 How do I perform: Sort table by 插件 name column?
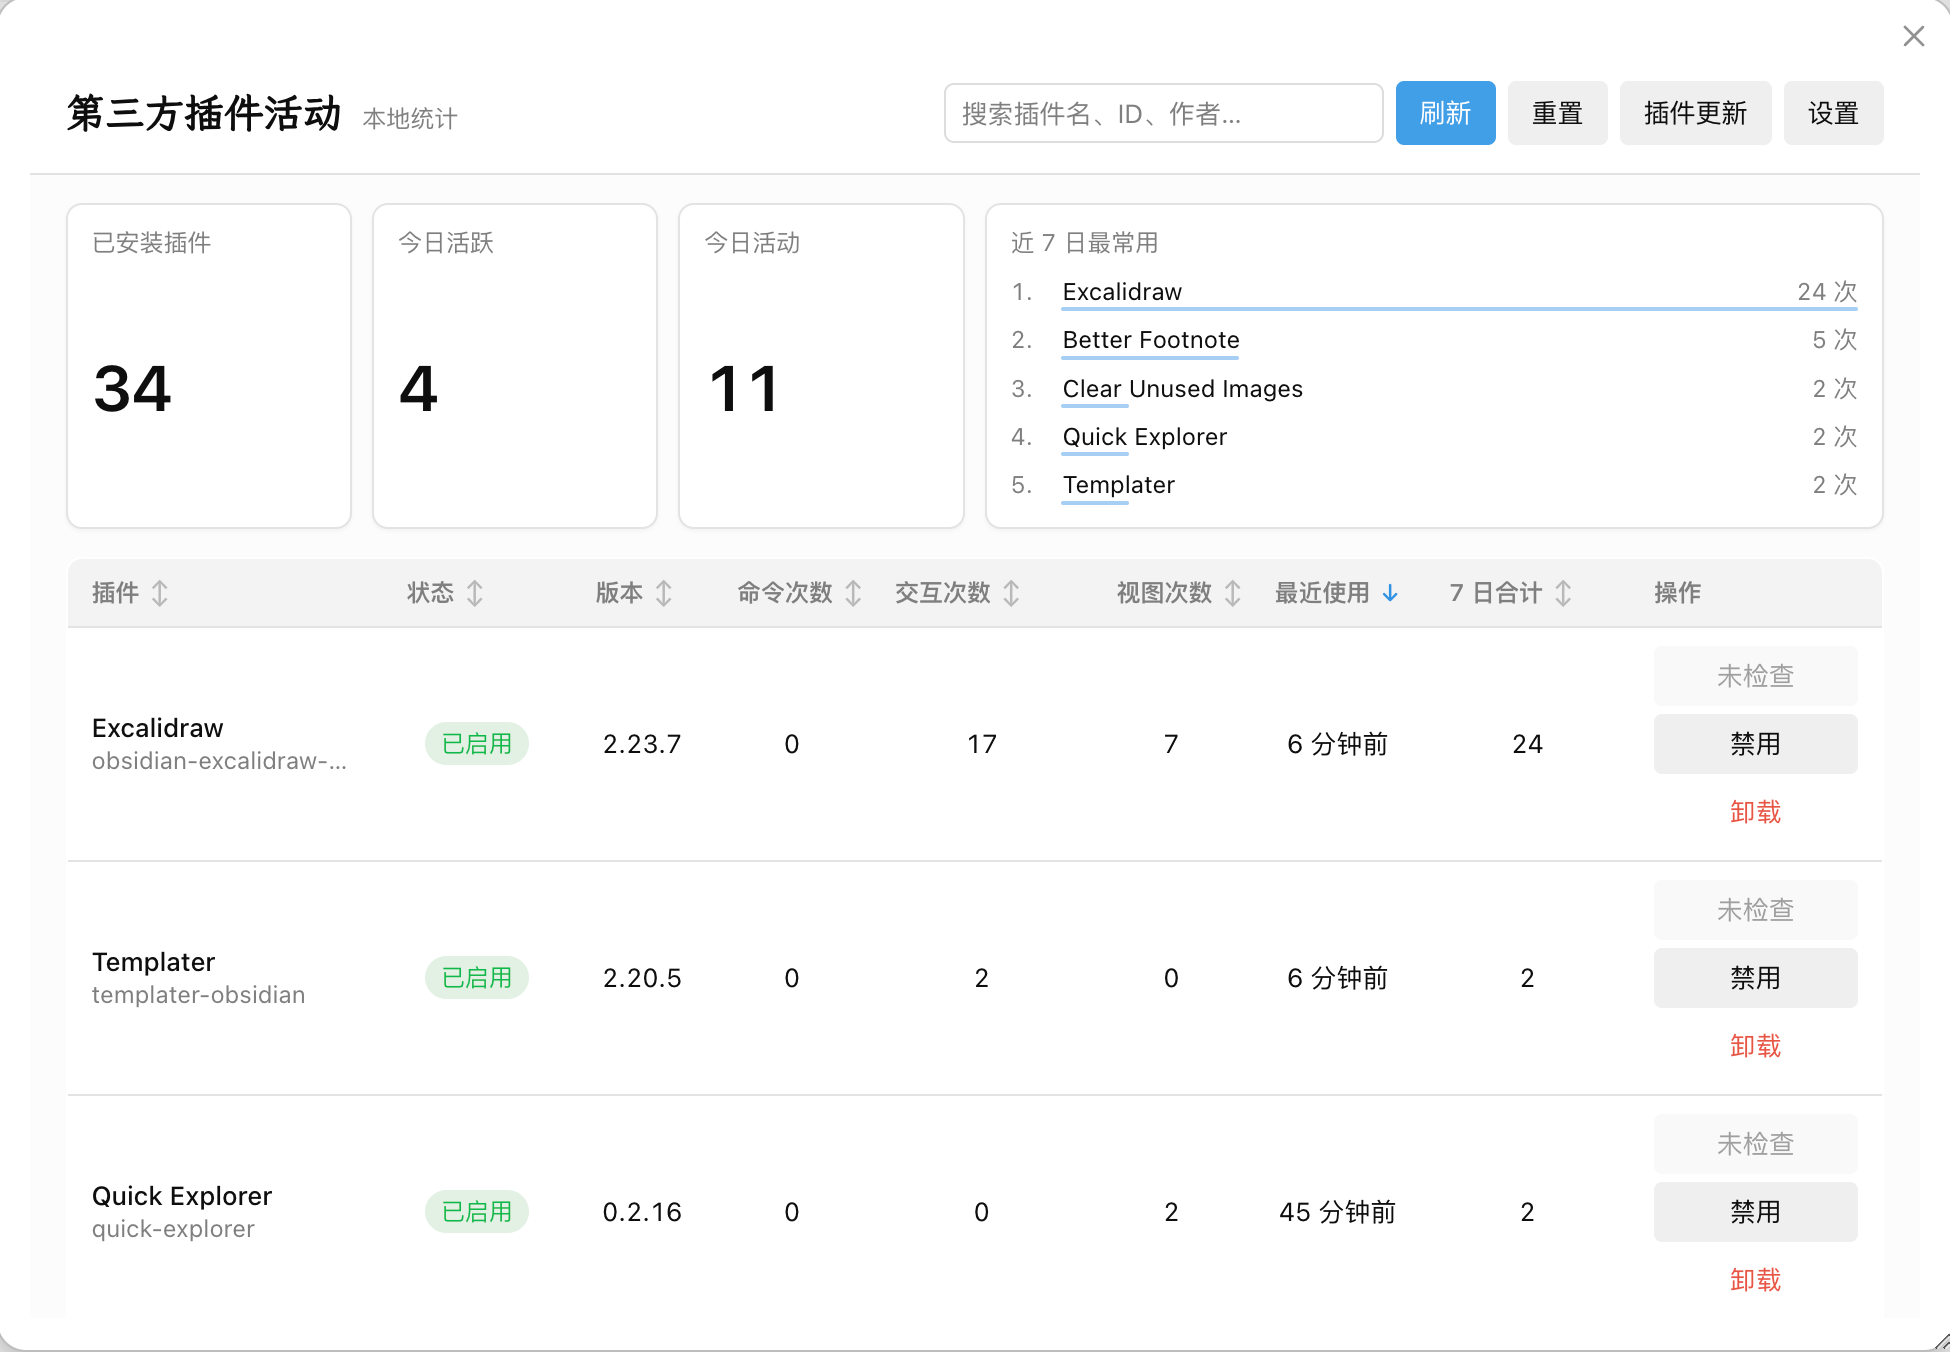point(130,593)
